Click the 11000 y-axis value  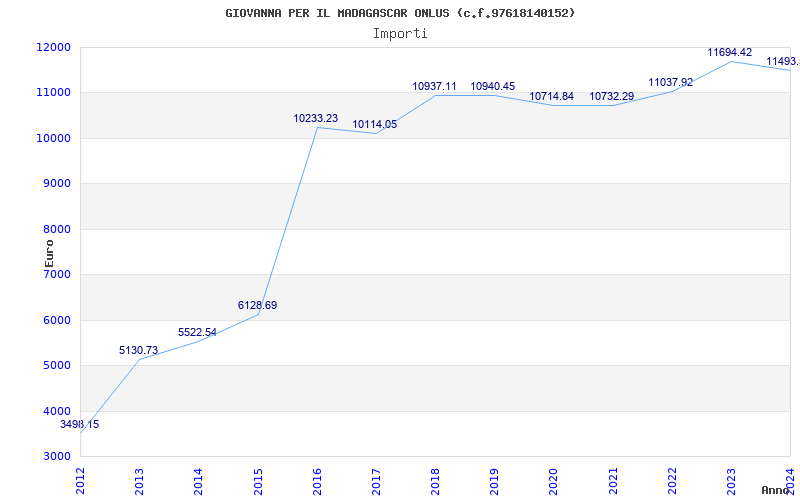pos(53,93)
